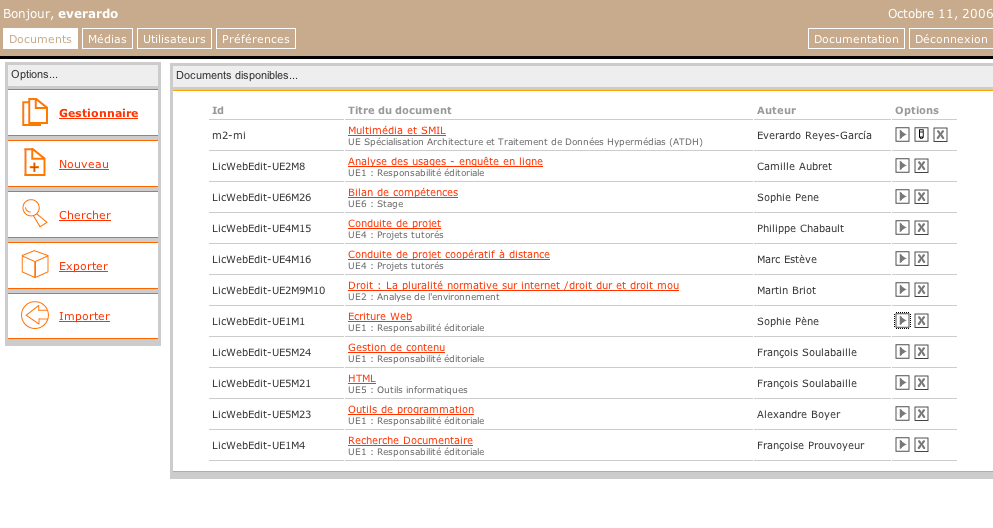Delete the Recherche Documentaire document
This screenshot has width=993, height=528.
click(921, 445)
